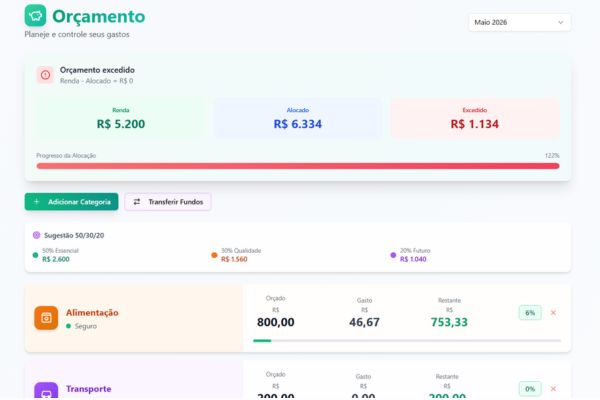Click the Transferir Fundos button
This screenshot has width=600, height=400.
(x=168, y=202)
